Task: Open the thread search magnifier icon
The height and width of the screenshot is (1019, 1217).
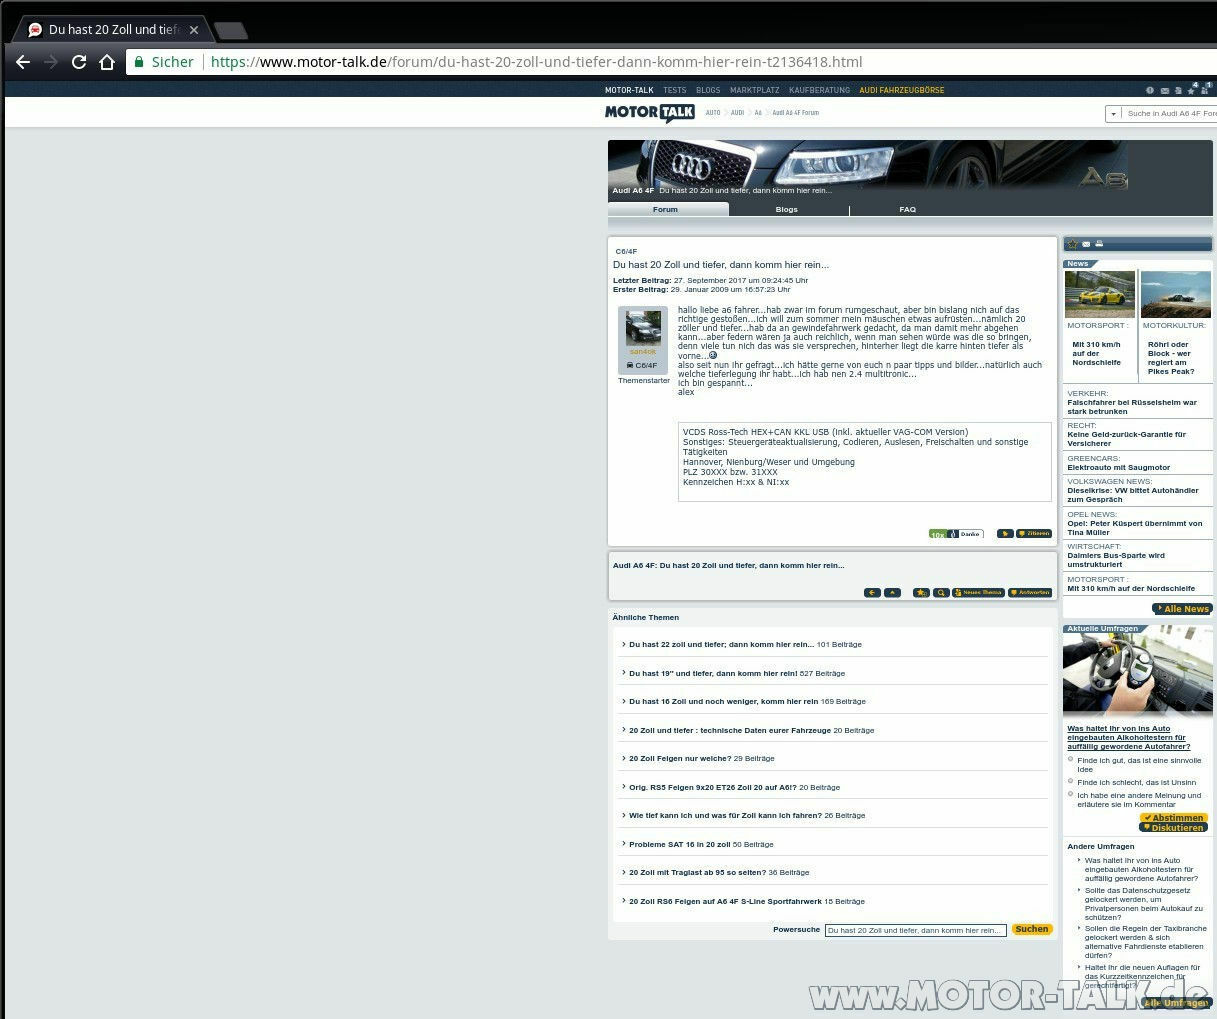Action: coord(941,592)
